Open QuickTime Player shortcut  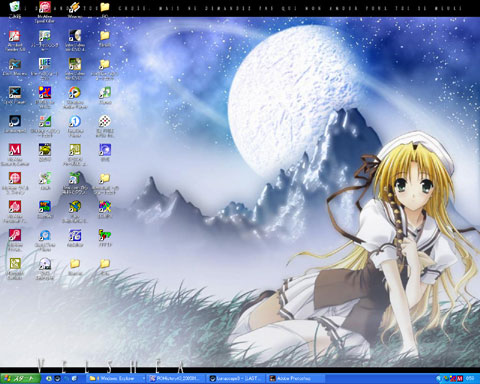point(45,236)
